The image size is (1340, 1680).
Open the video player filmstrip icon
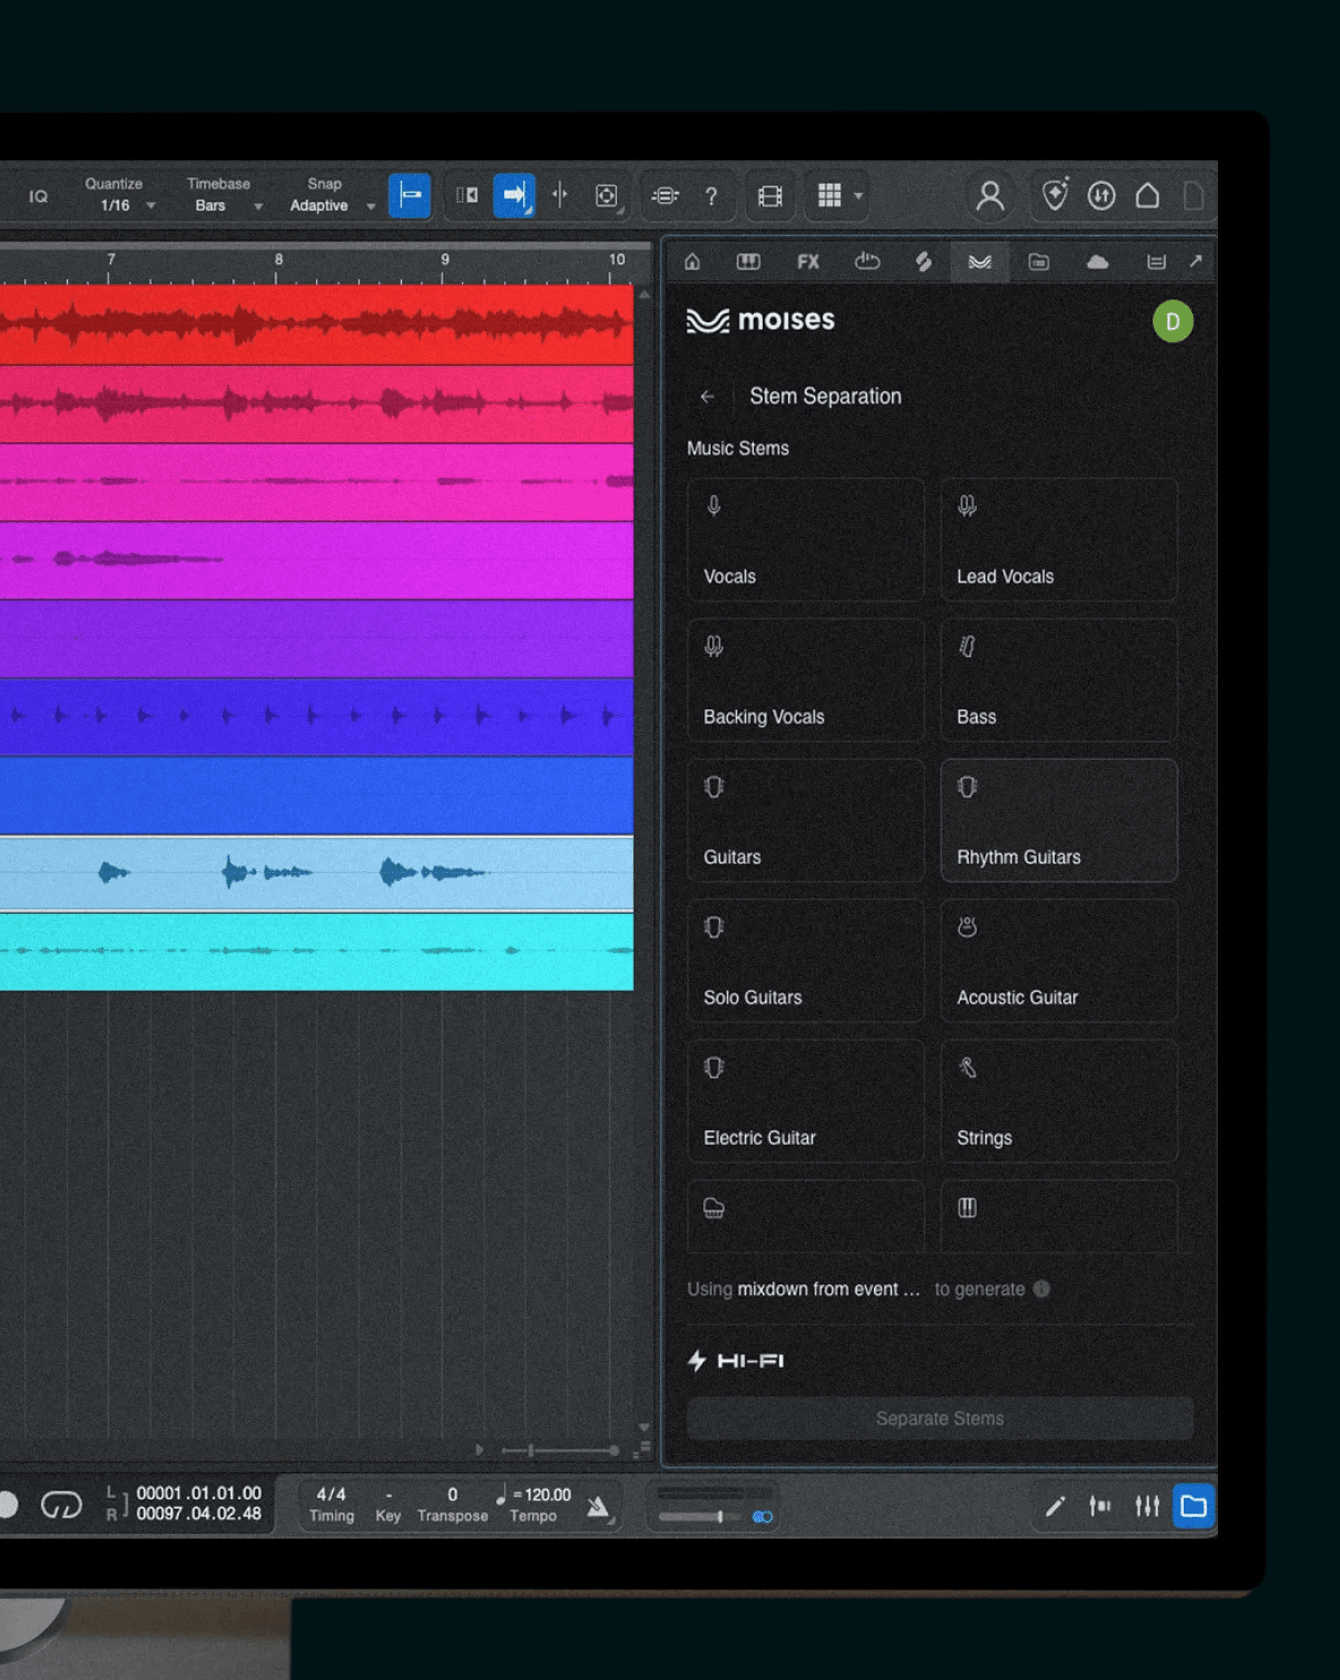pyautogui.click(x=770, y=196)
